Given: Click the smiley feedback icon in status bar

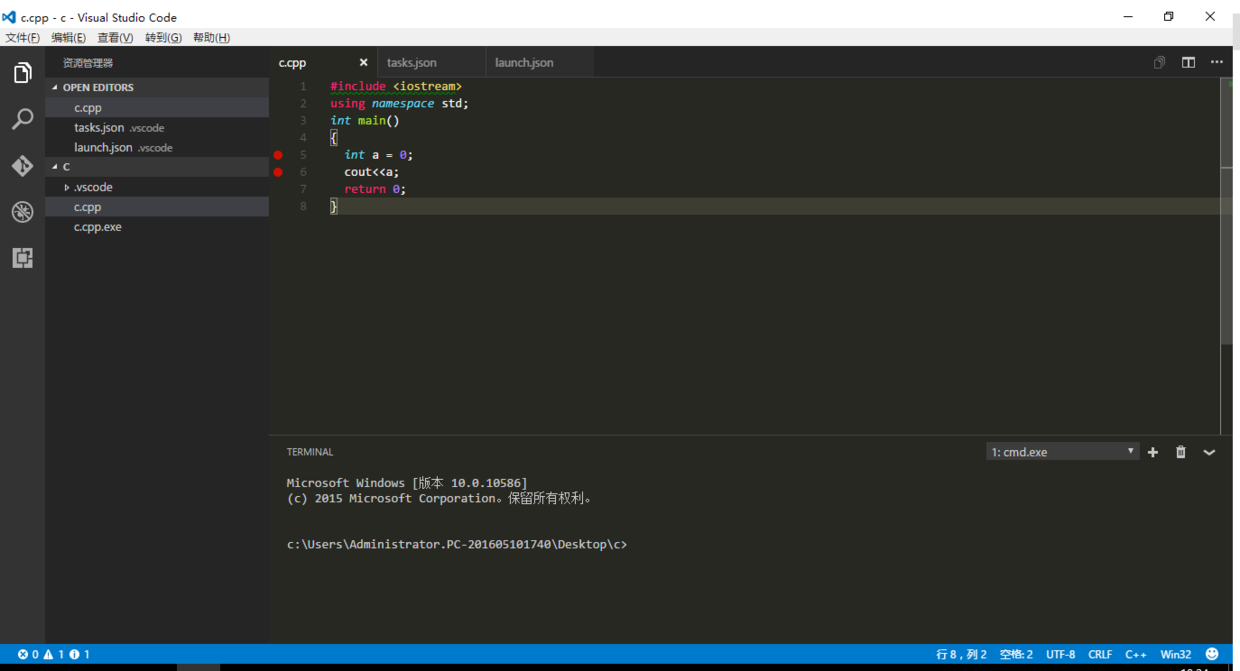Looking at the screenshot, I should click(1212, 654).
